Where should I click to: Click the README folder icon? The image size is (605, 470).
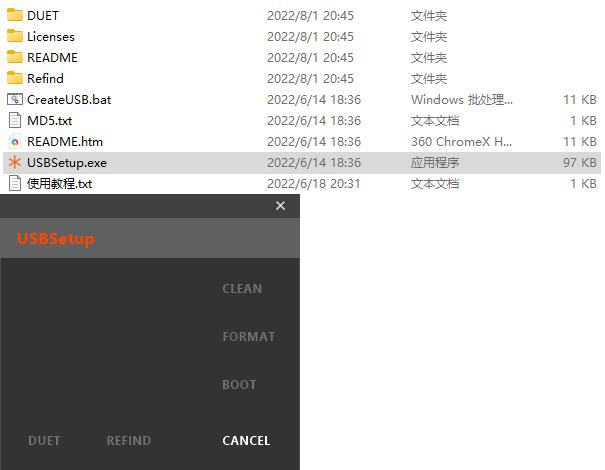(x=15, y=57)
